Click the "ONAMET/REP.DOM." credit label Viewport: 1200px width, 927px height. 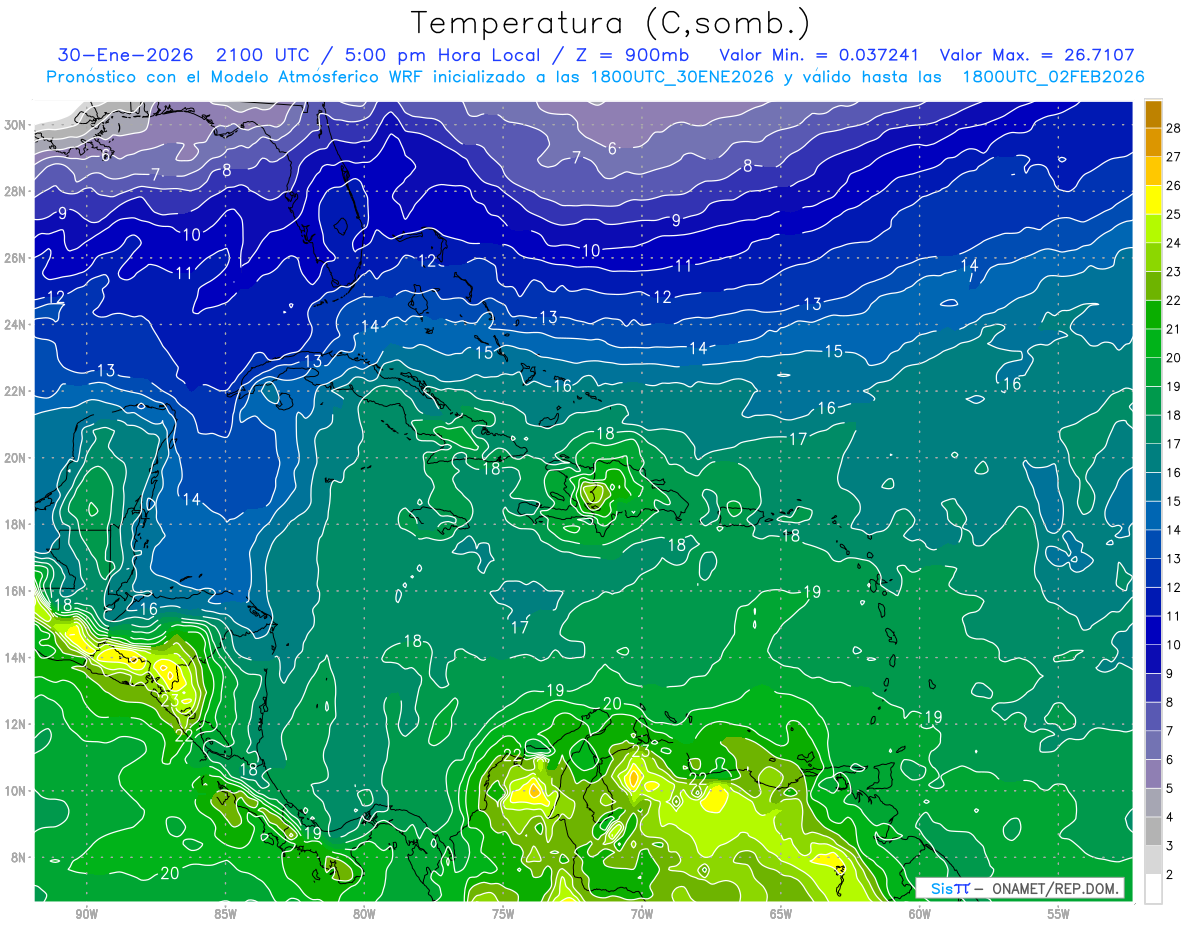click(x=1054, y=888)
